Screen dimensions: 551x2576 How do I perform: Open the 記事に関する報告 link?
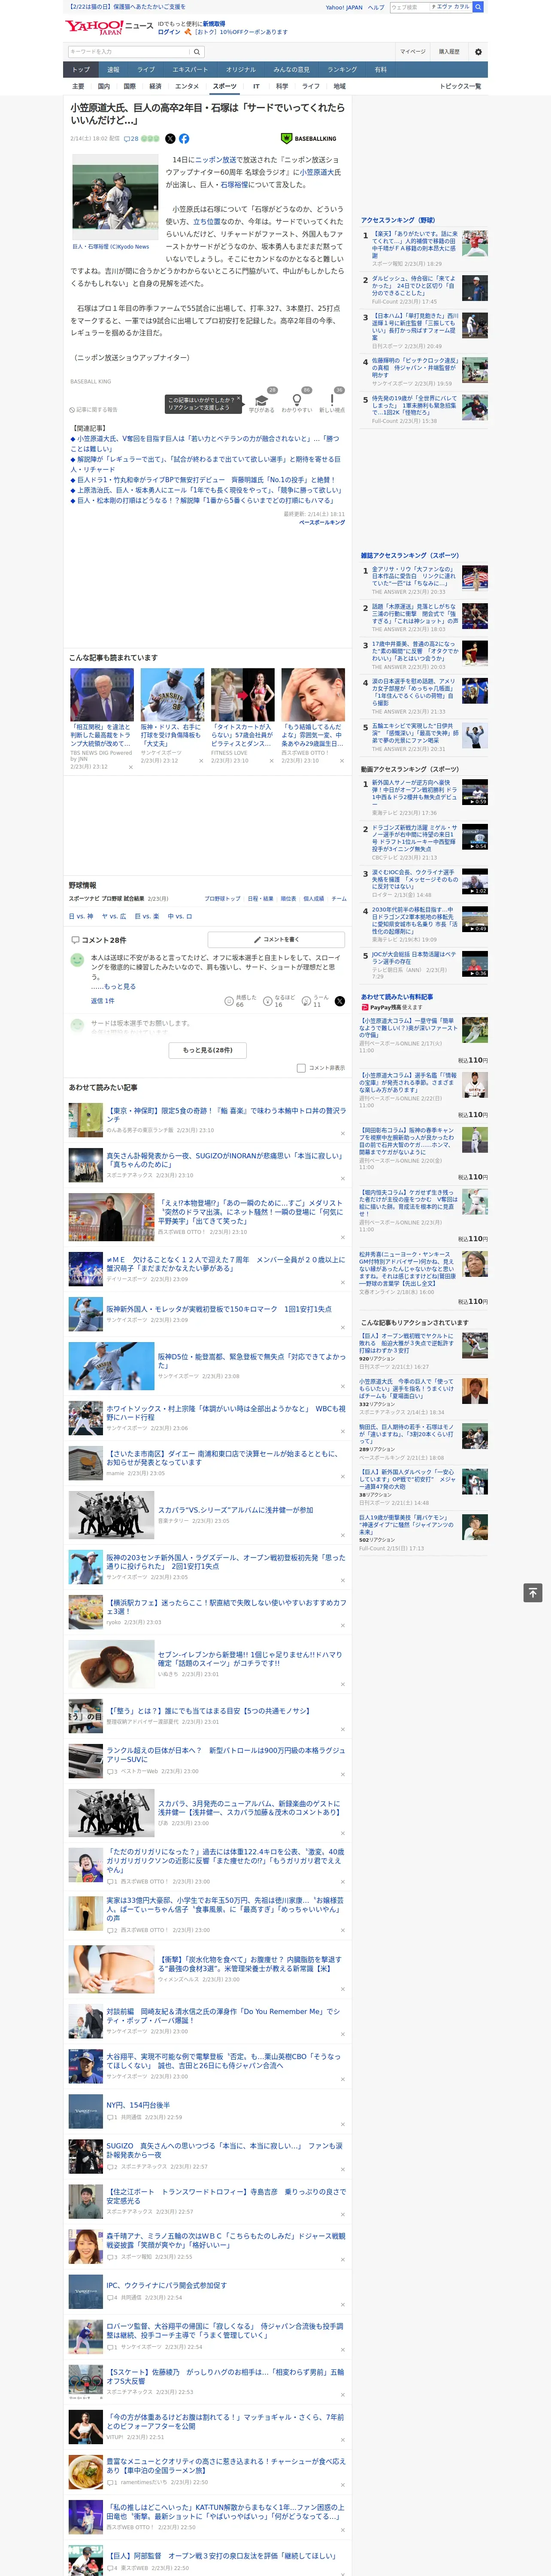94,410
